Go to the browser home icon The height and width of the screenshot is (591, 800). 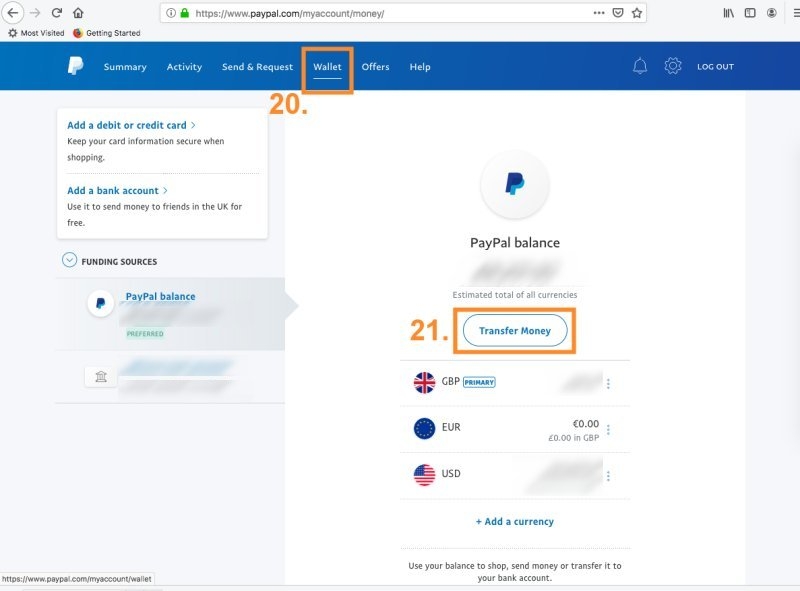click(78, 13)
